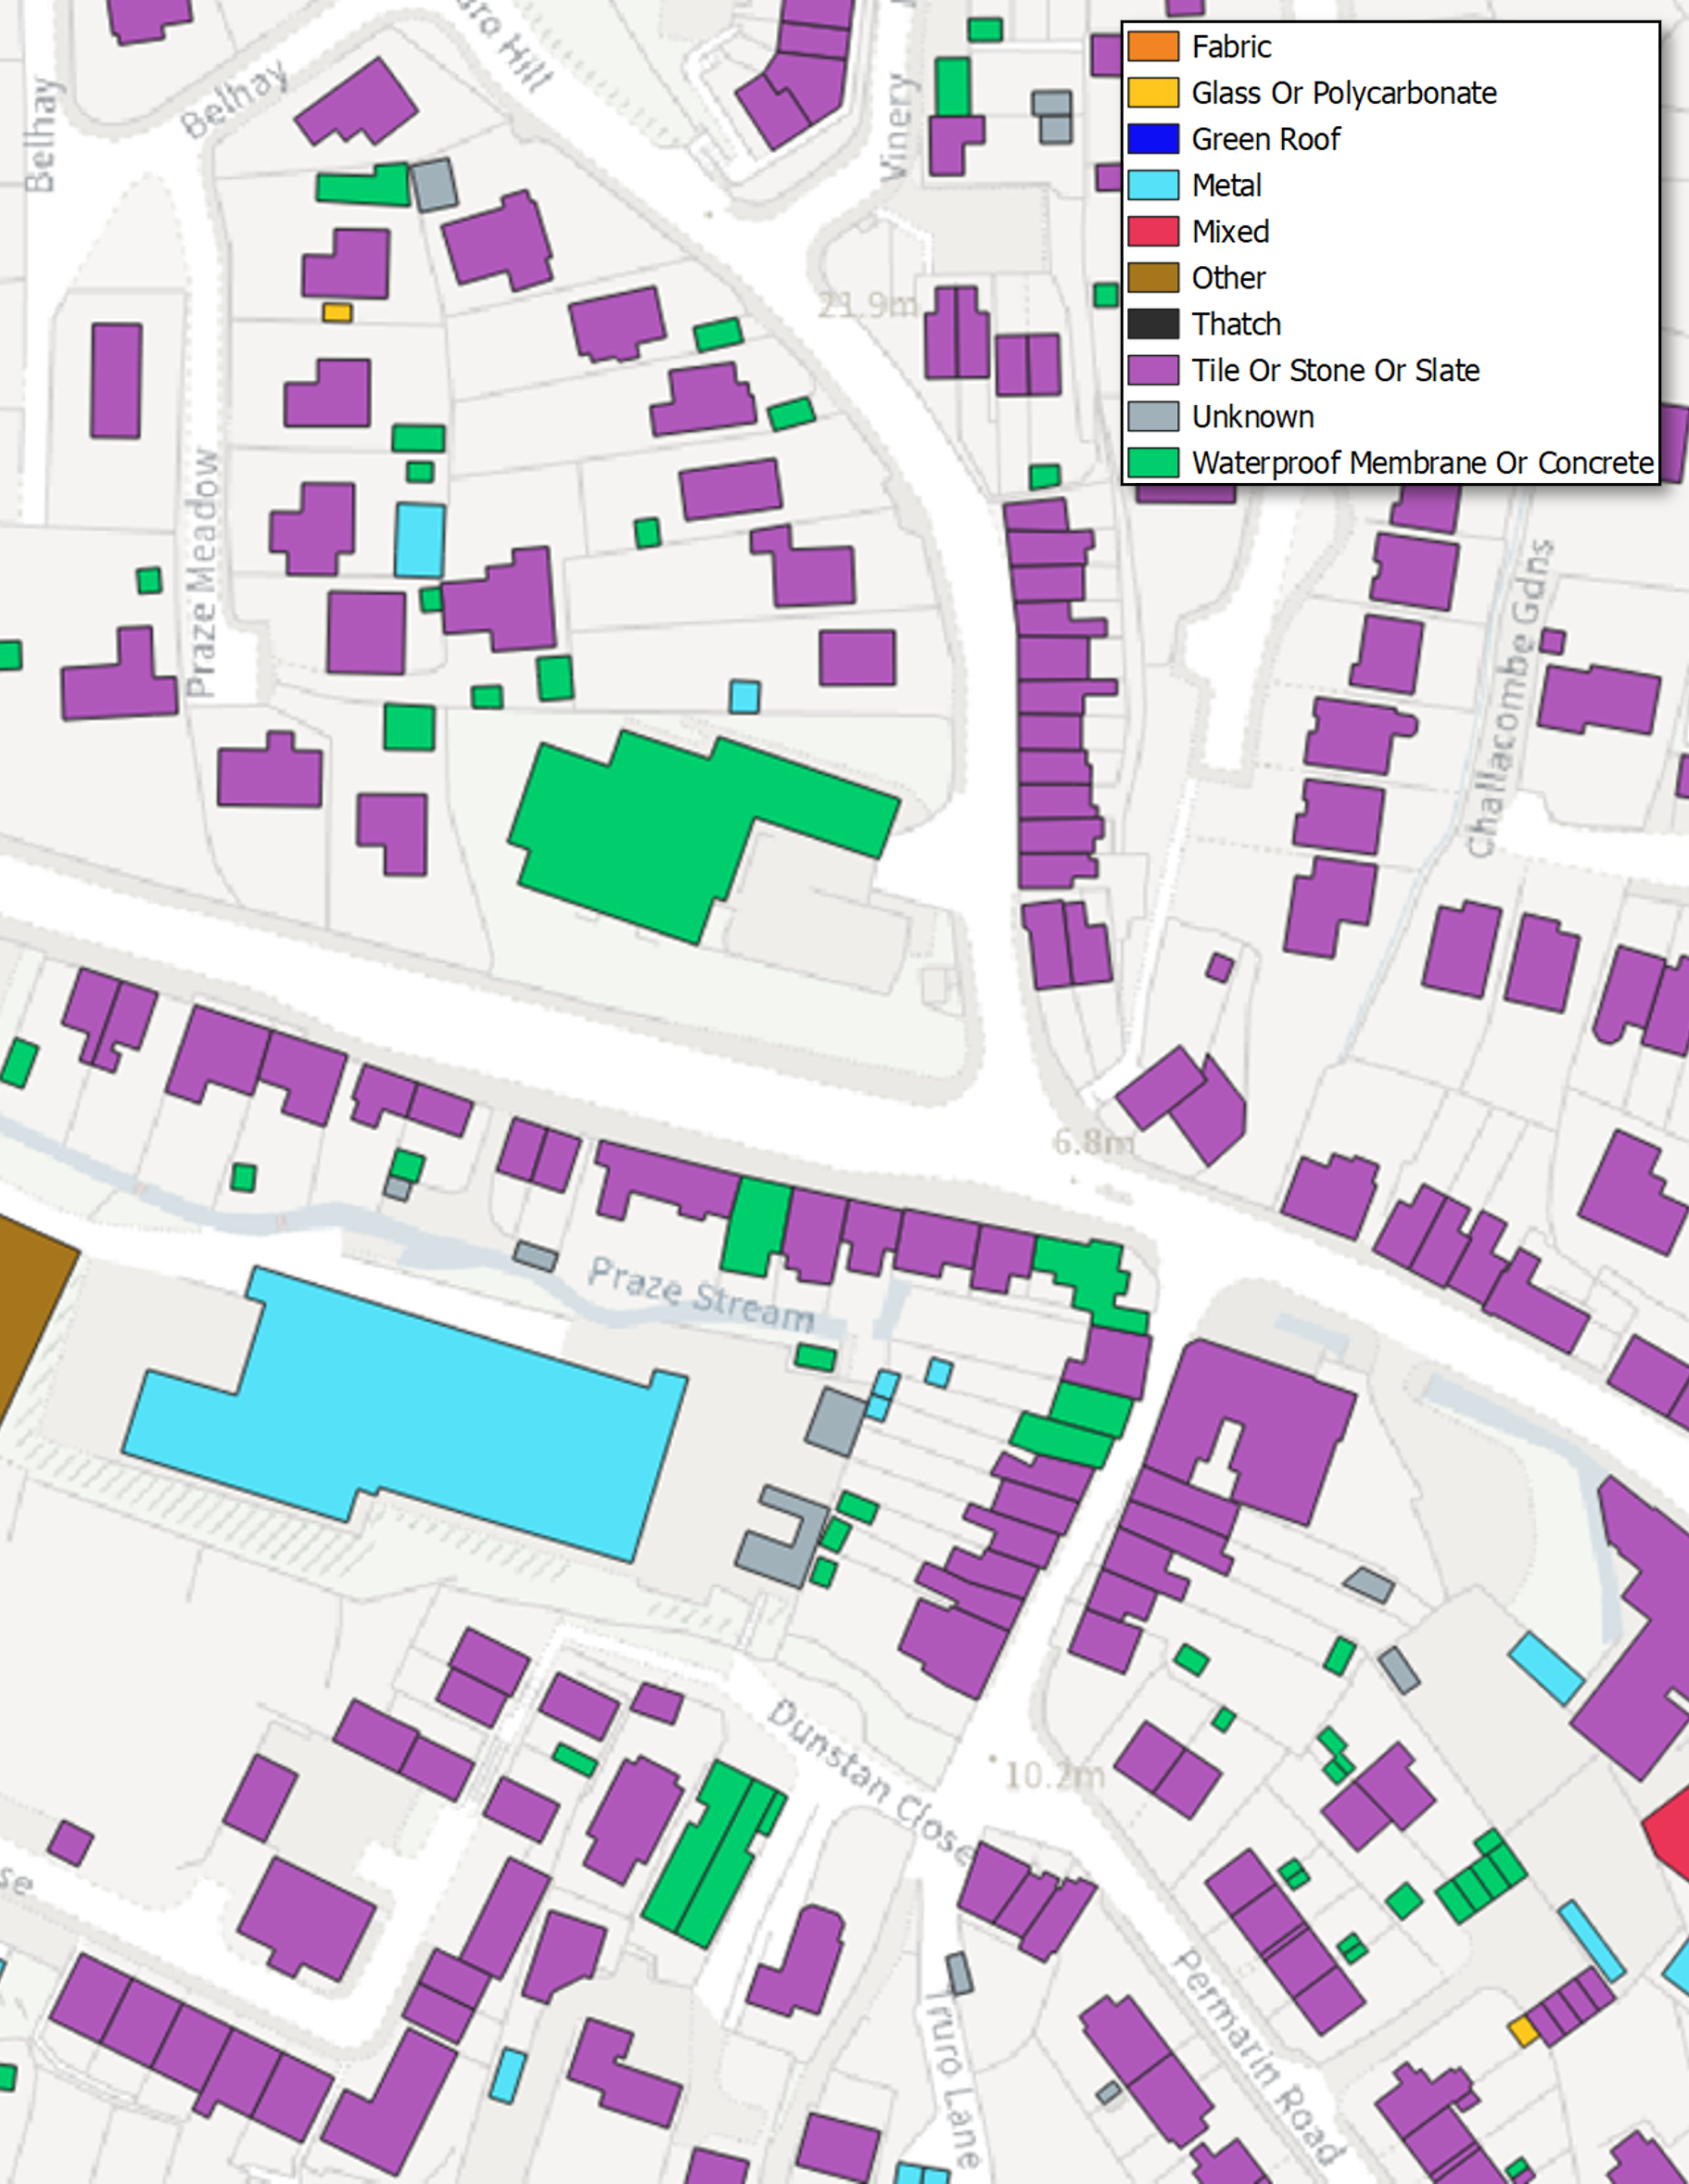Viewport: 1689px width, 2184px height.
Task: Click the 'Waterproof Membrane Or Concrete' legend label
Action: (x=1421, y=463)
